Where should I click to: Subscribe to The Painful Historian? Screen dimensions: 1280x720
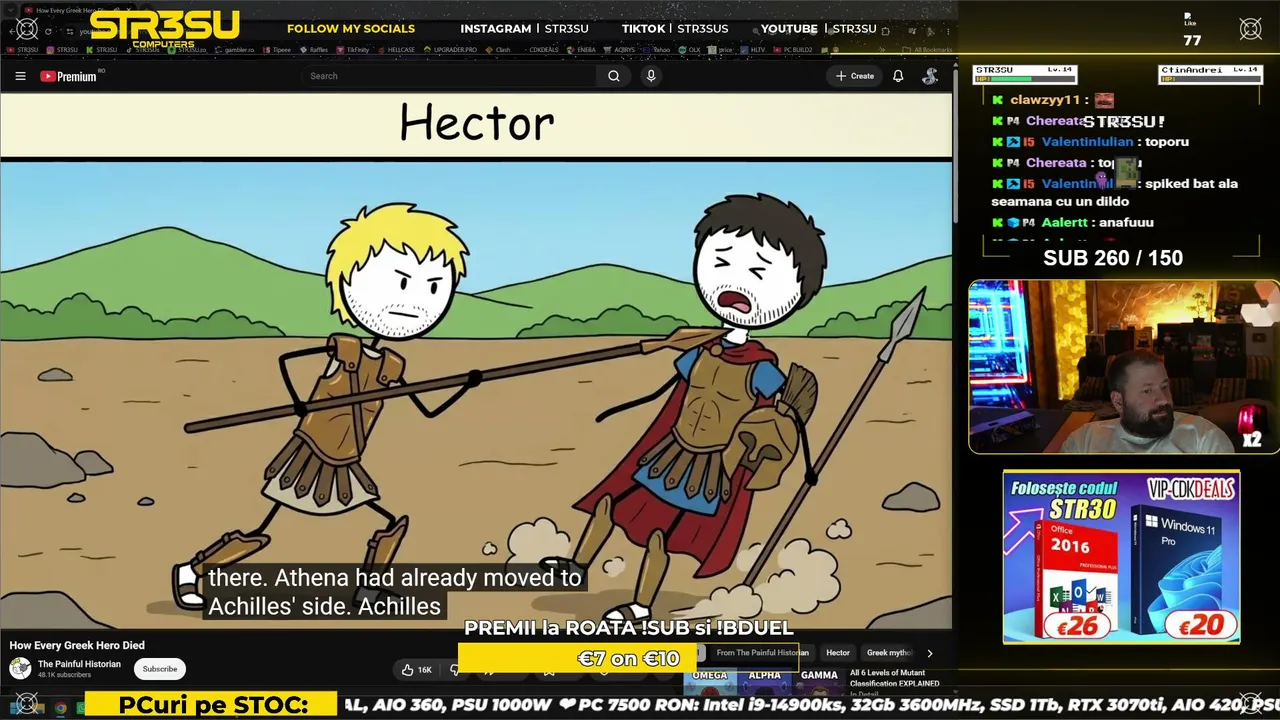pos(159,669)
